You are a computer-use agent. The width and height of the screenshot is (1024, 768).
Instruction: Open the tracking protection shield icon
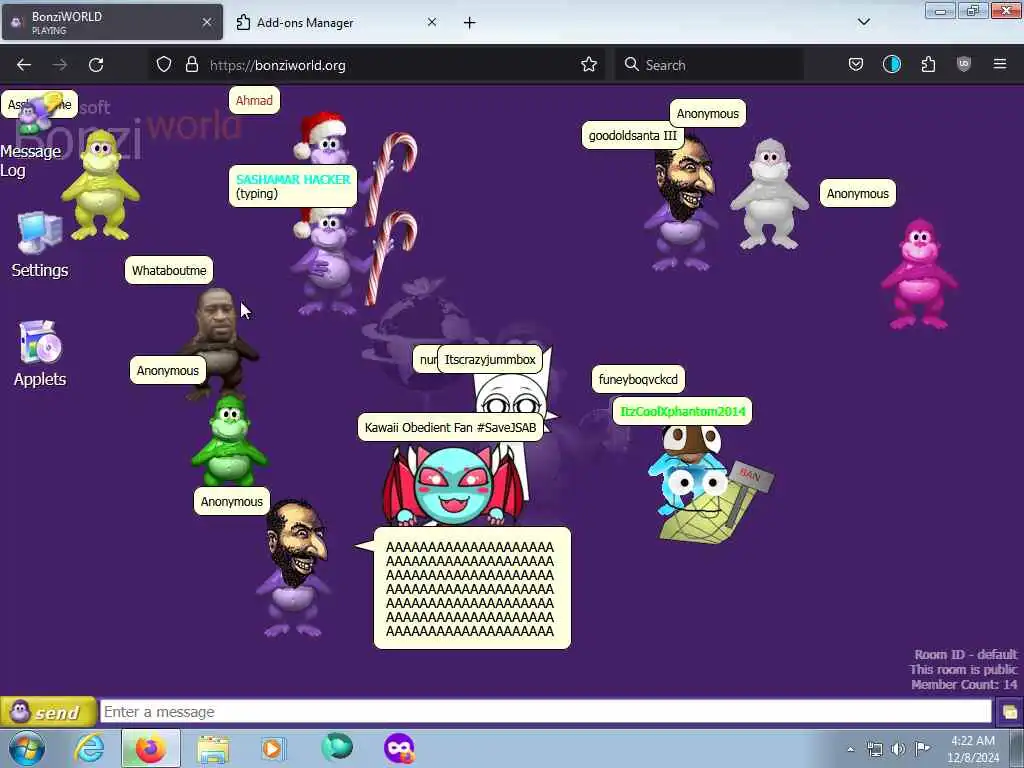click(164, 64)
